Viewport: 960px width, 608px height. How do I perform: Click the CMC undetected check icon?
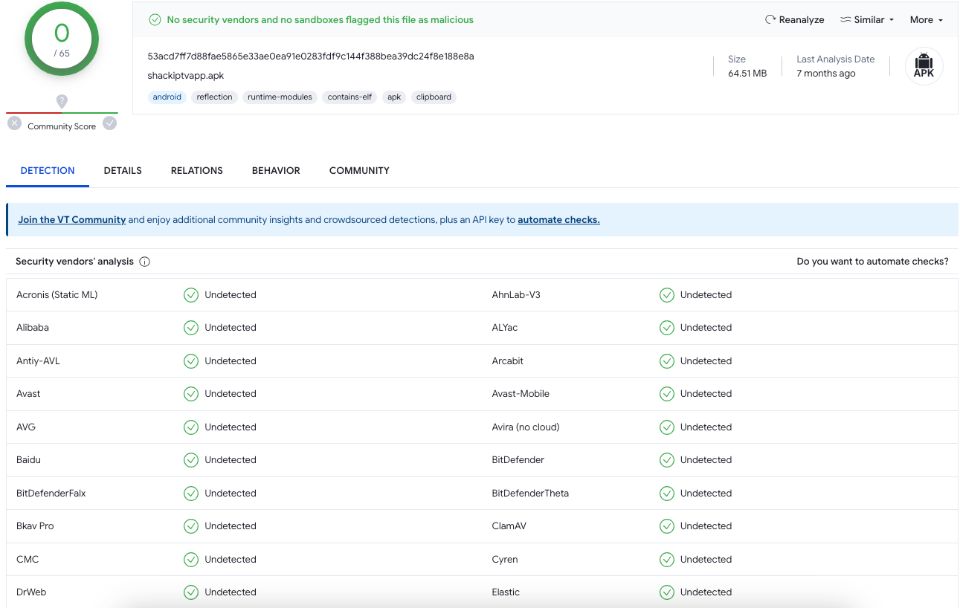pyautogui.click(x=191, y=560)
